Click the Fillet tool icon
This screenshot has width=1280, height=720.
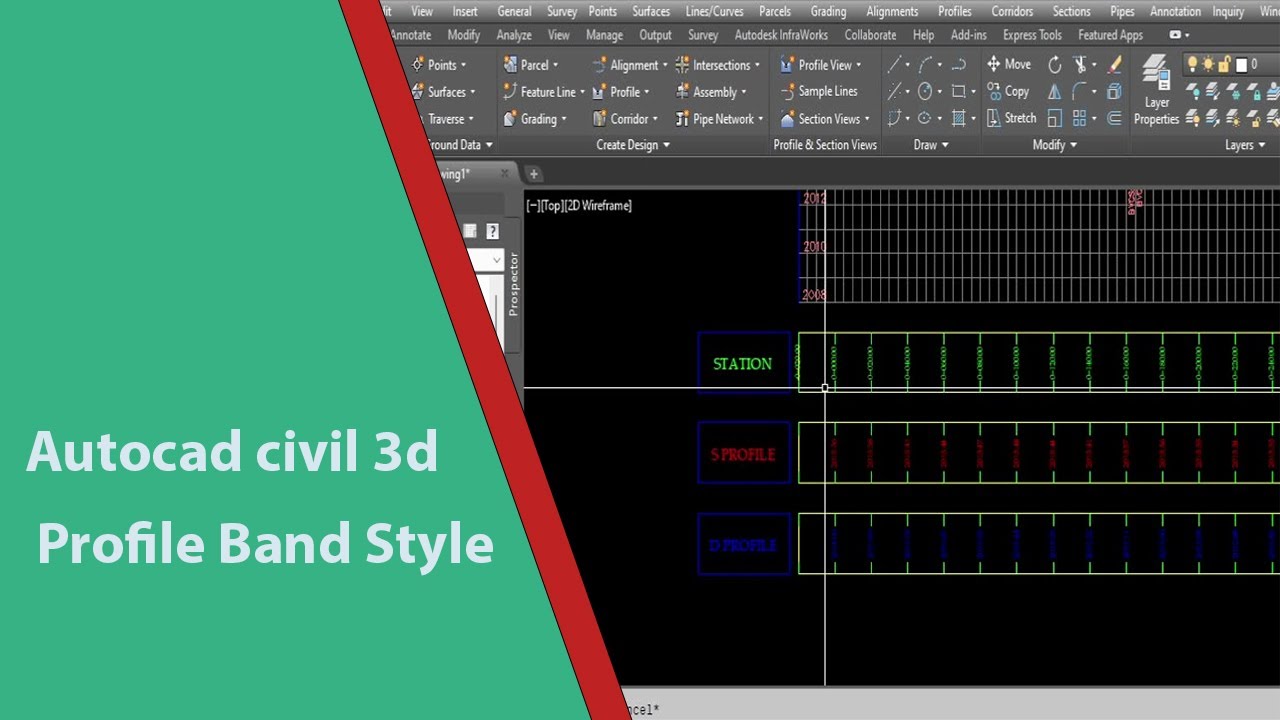tap(1080, 92)
